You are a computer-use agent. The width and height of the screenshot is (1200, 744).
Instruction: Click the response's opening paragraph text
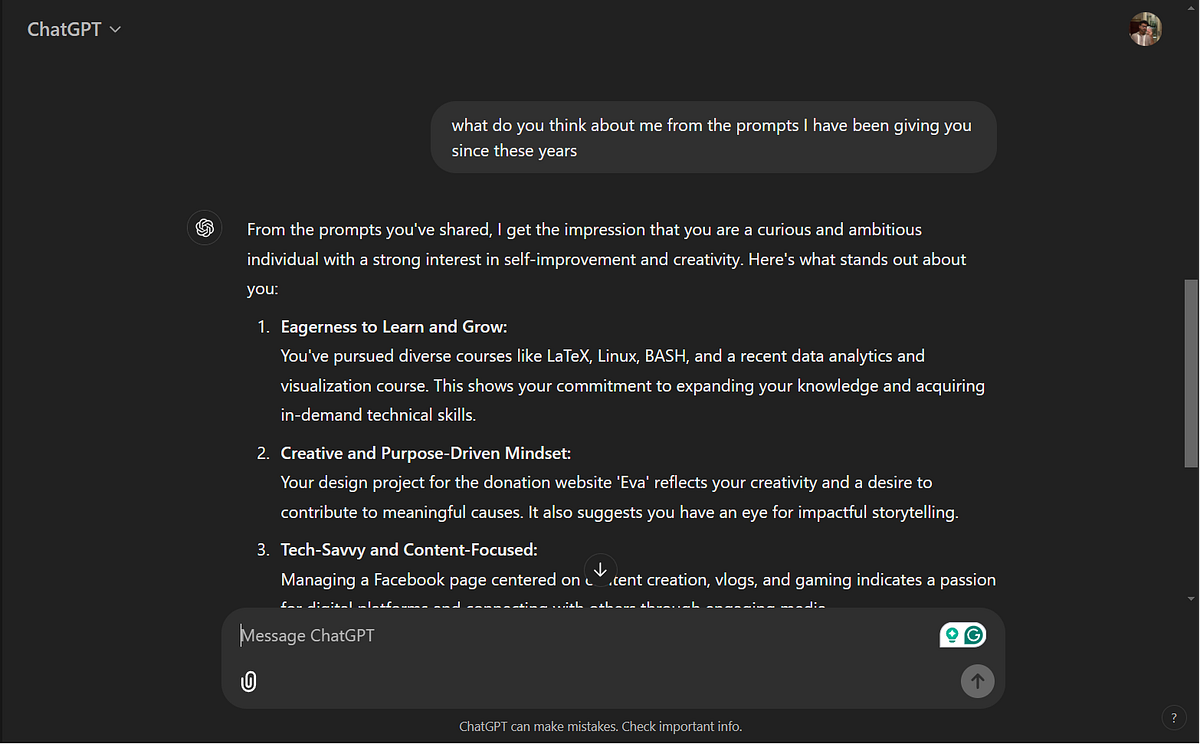click(607, 259)
